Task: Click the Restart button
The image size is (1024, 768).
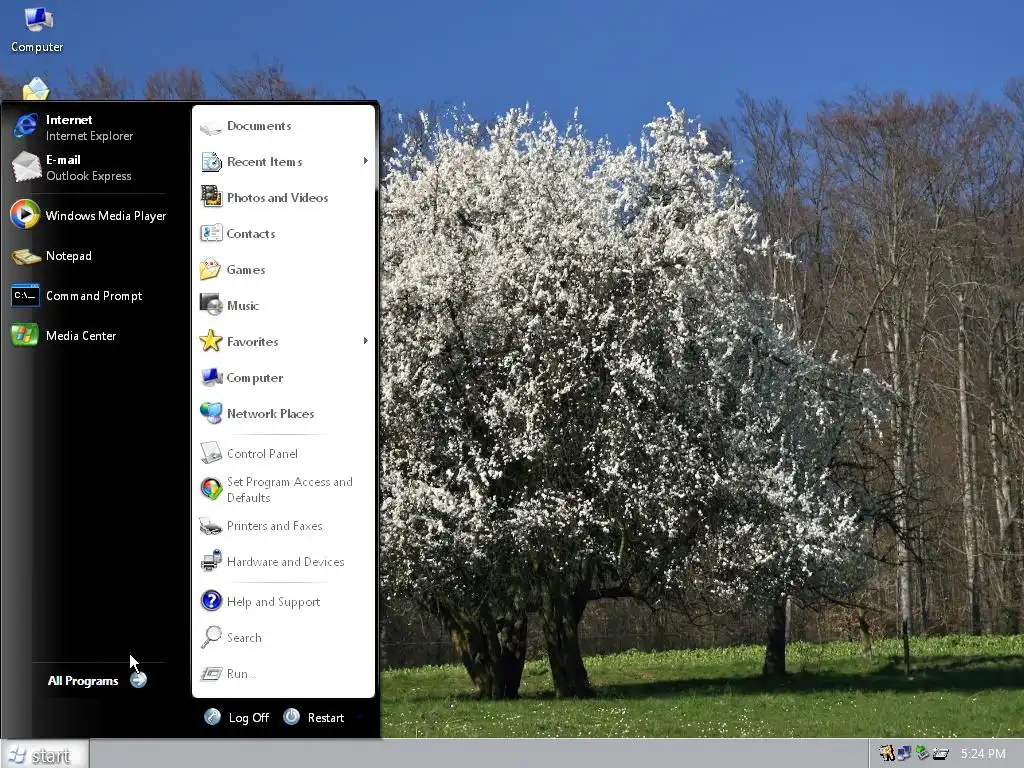Action: pyautogui.click(x=314, y=717)
